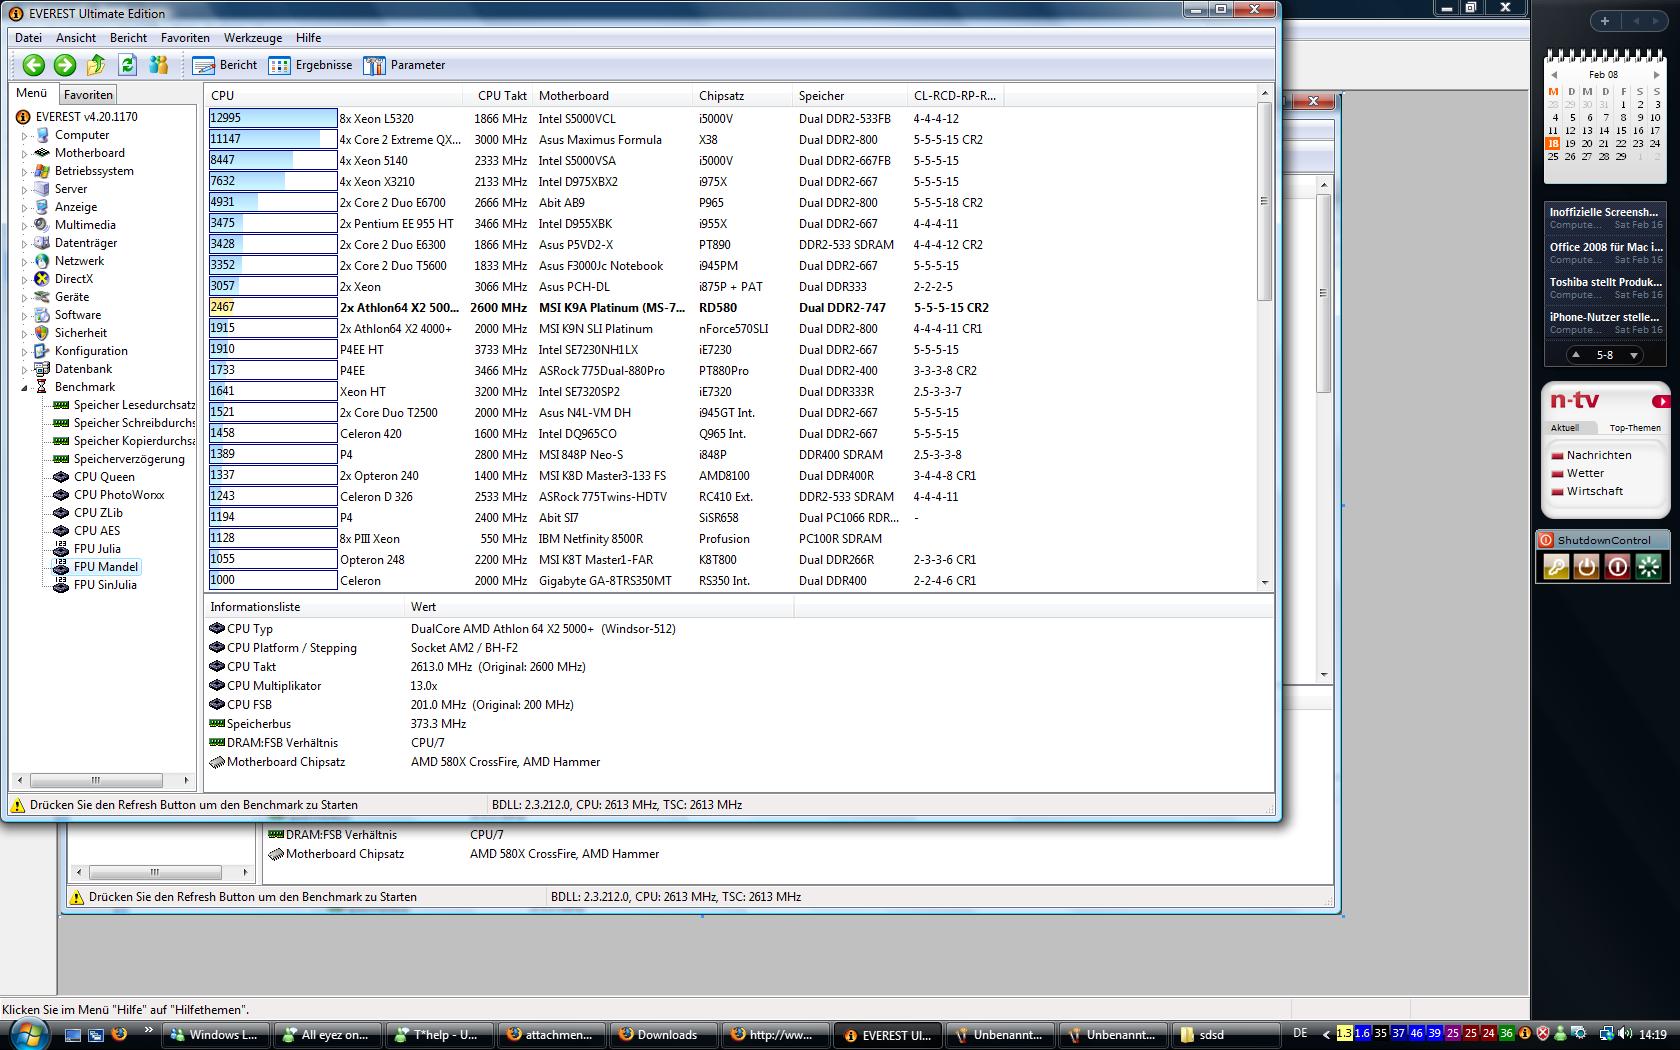This screenshot has height=1050, width=1680.
Task: Click the red power icon in ShutdownControl
Action: coord(1617,567)
